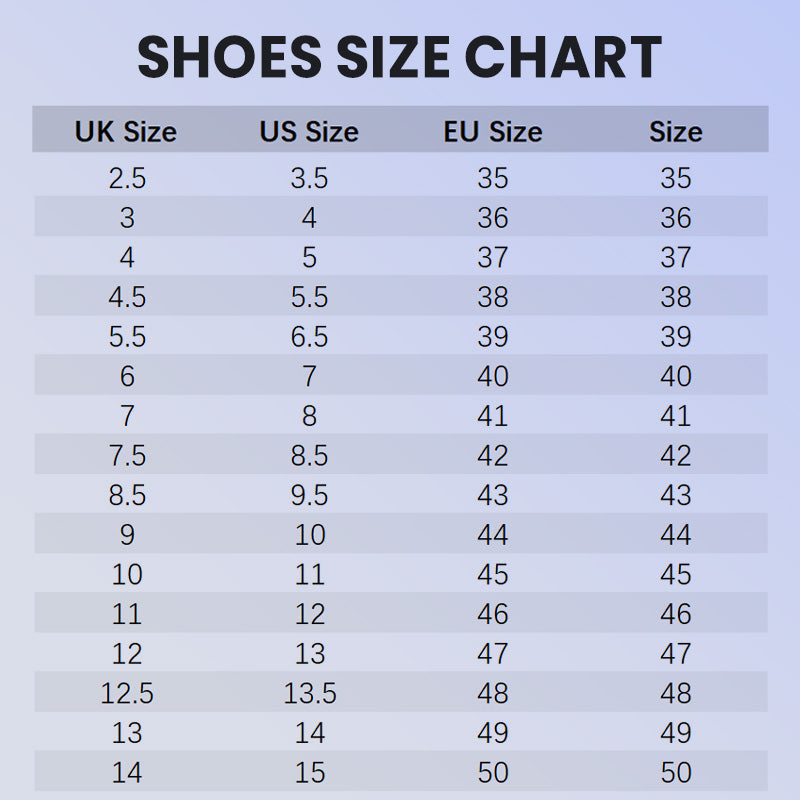Click the EU Size column header
Screen dimensions: 800x800
click(x=492, y=132)
